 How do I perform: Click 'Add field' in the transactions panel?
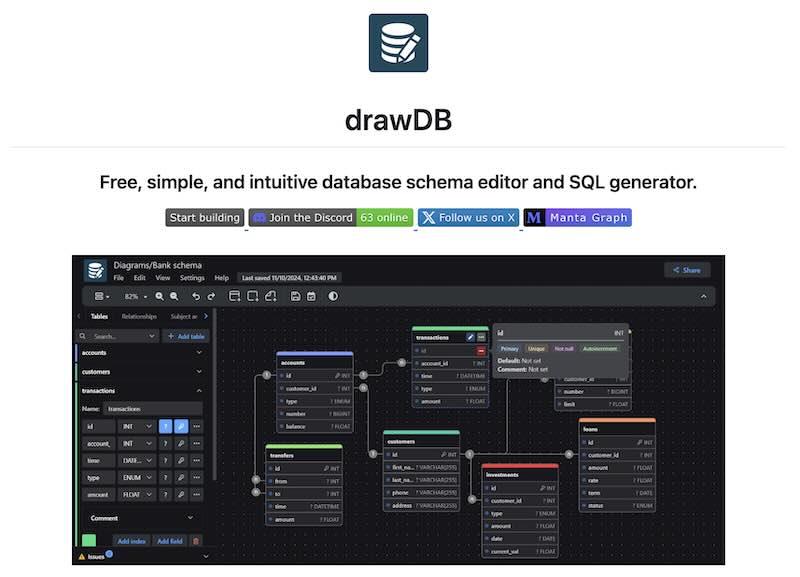pyautogui.click(x=169, y=541)
